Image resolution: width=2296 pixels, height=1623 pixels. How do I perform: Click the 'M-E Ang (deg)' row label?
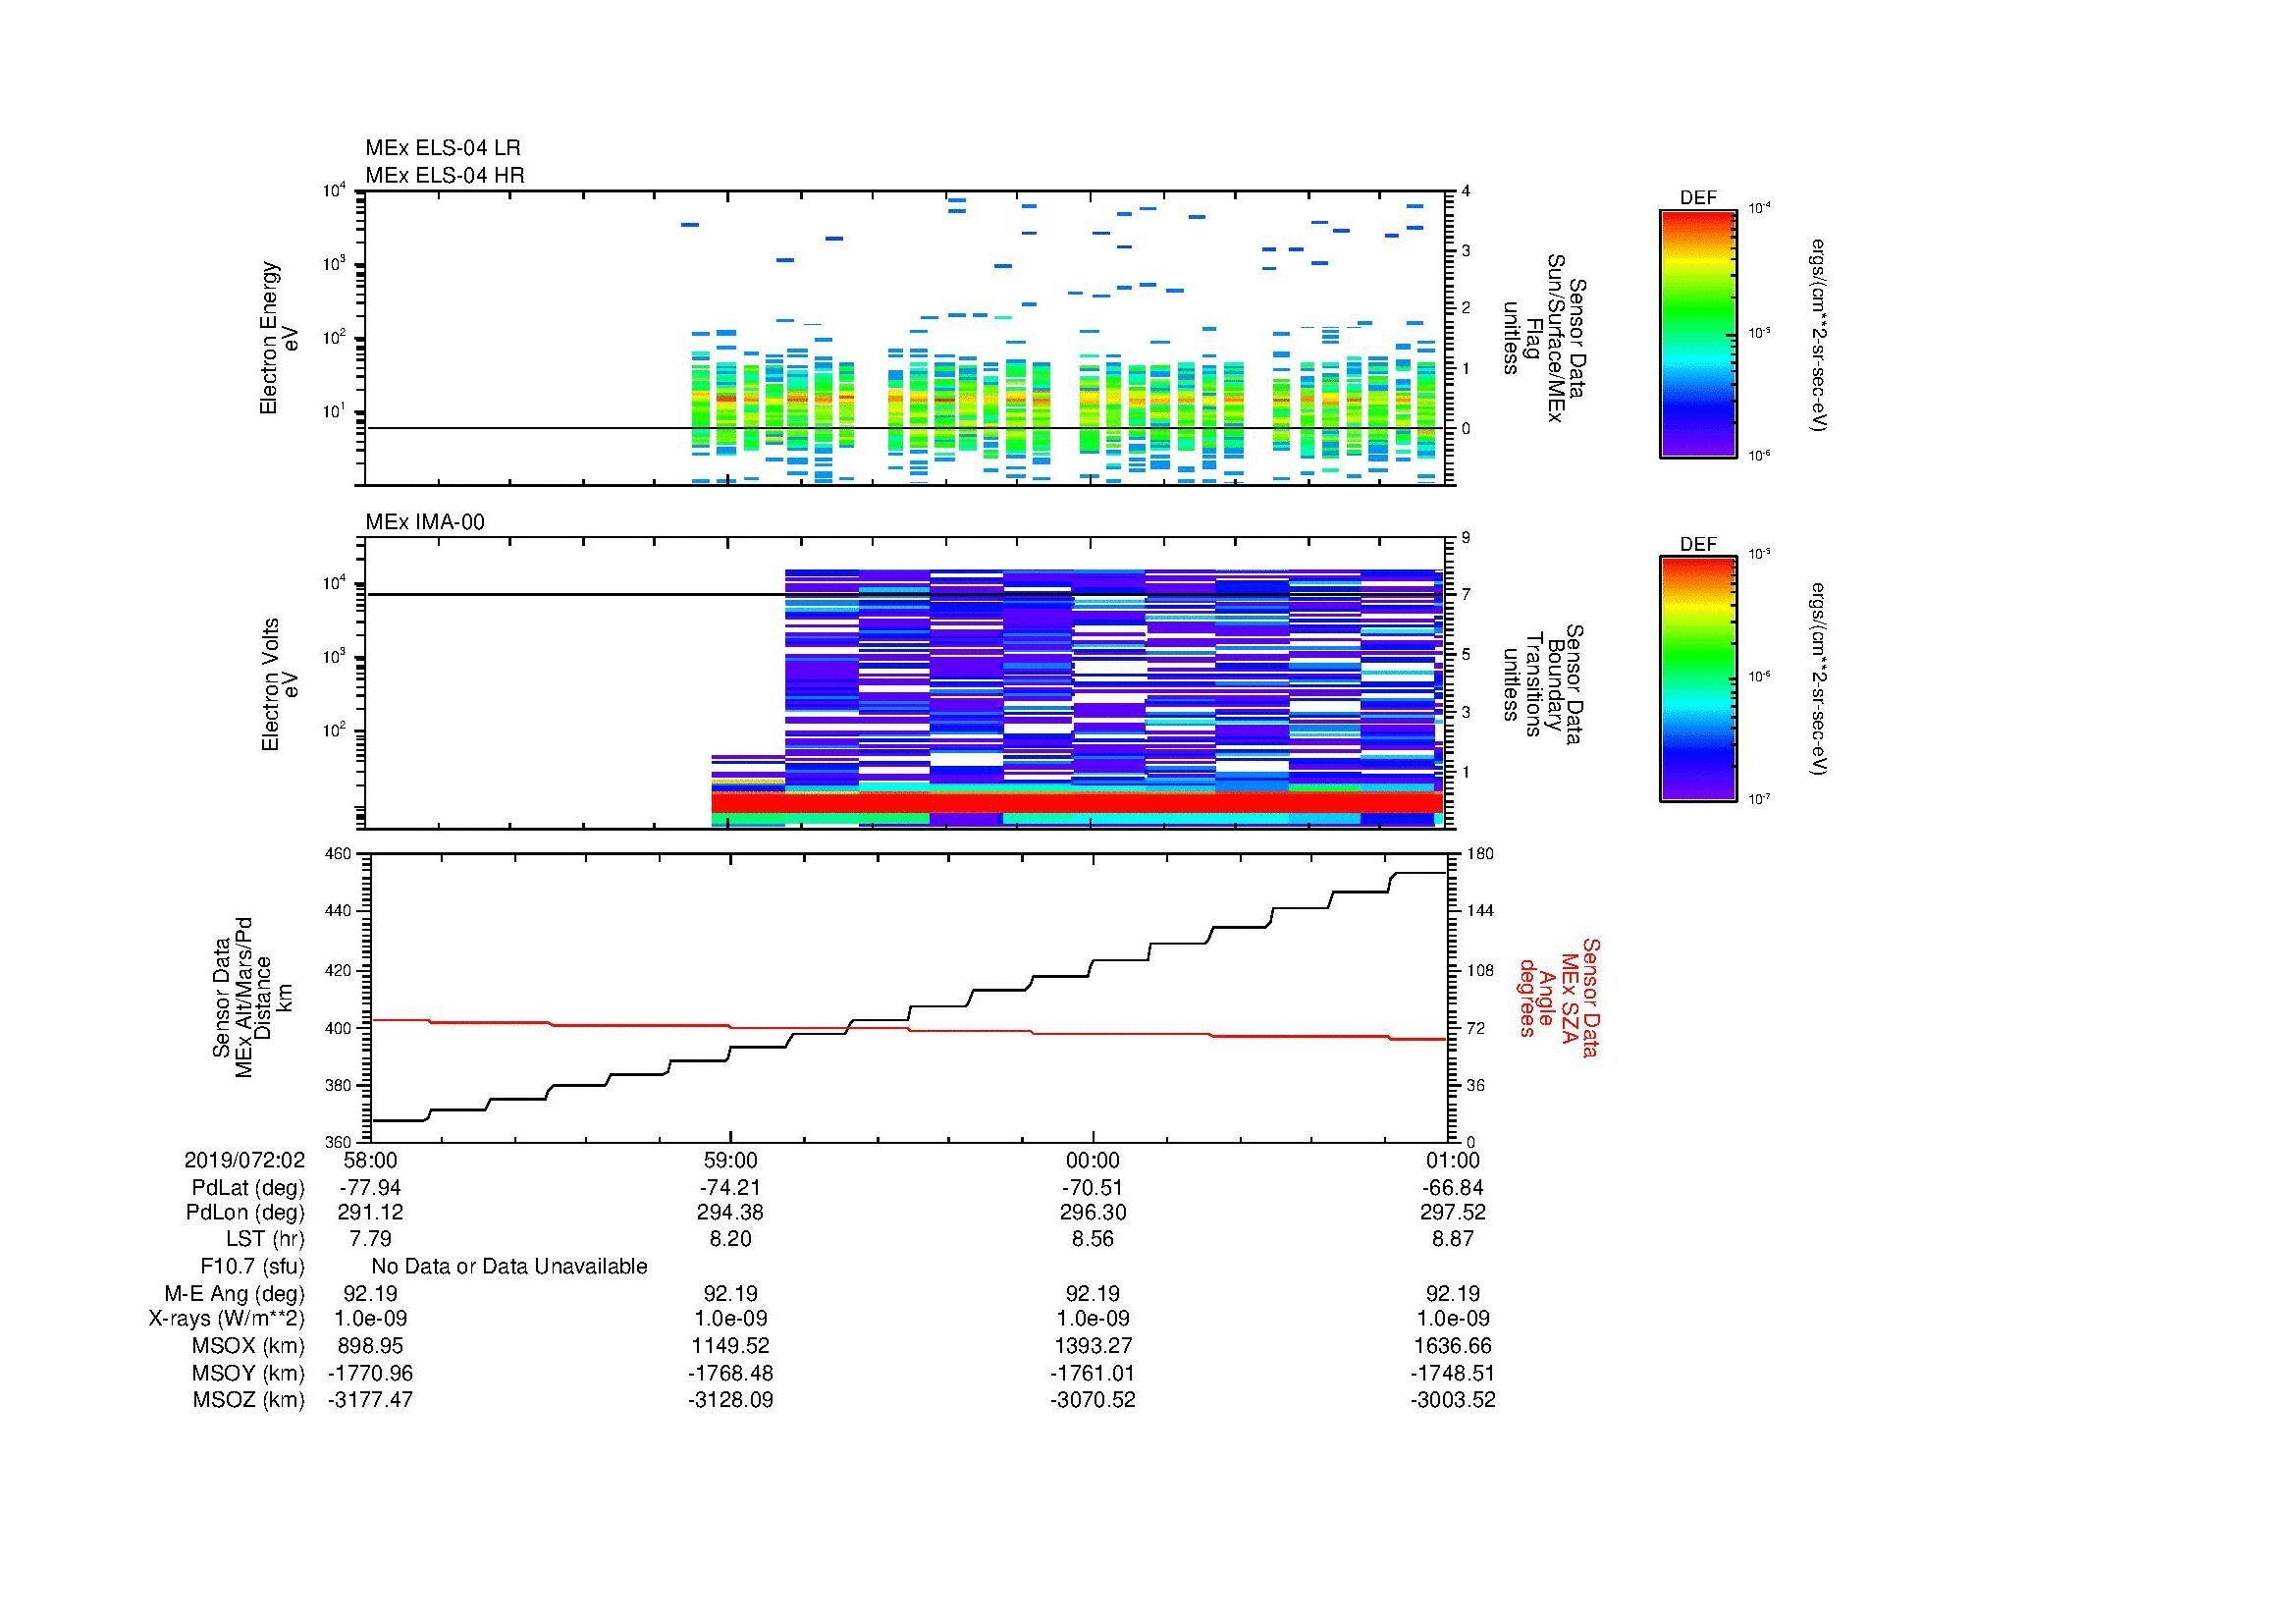tap(234, 1293)
